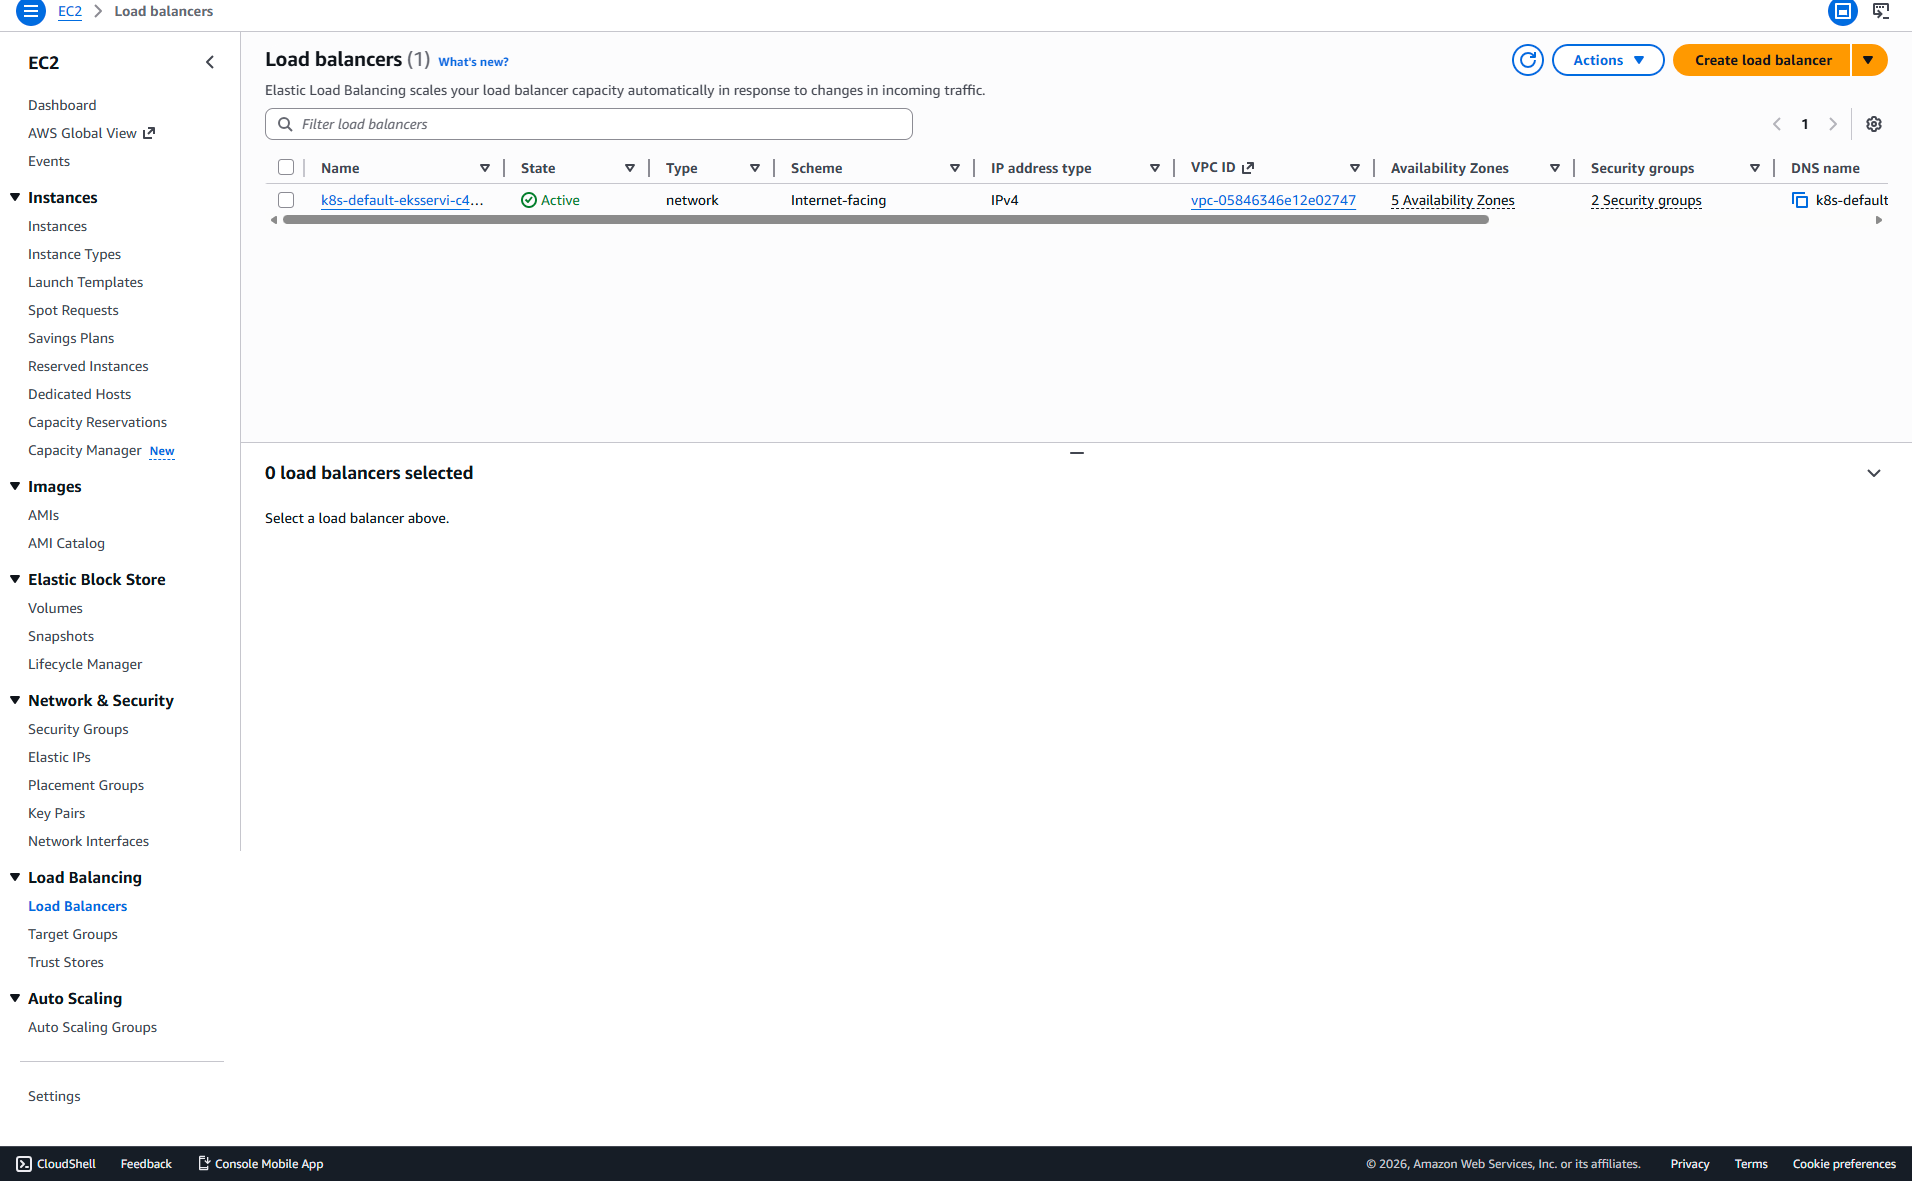Click the screen share icon top right
The height and width of the screenshot is (1181, 1912).
point(1881,11)
